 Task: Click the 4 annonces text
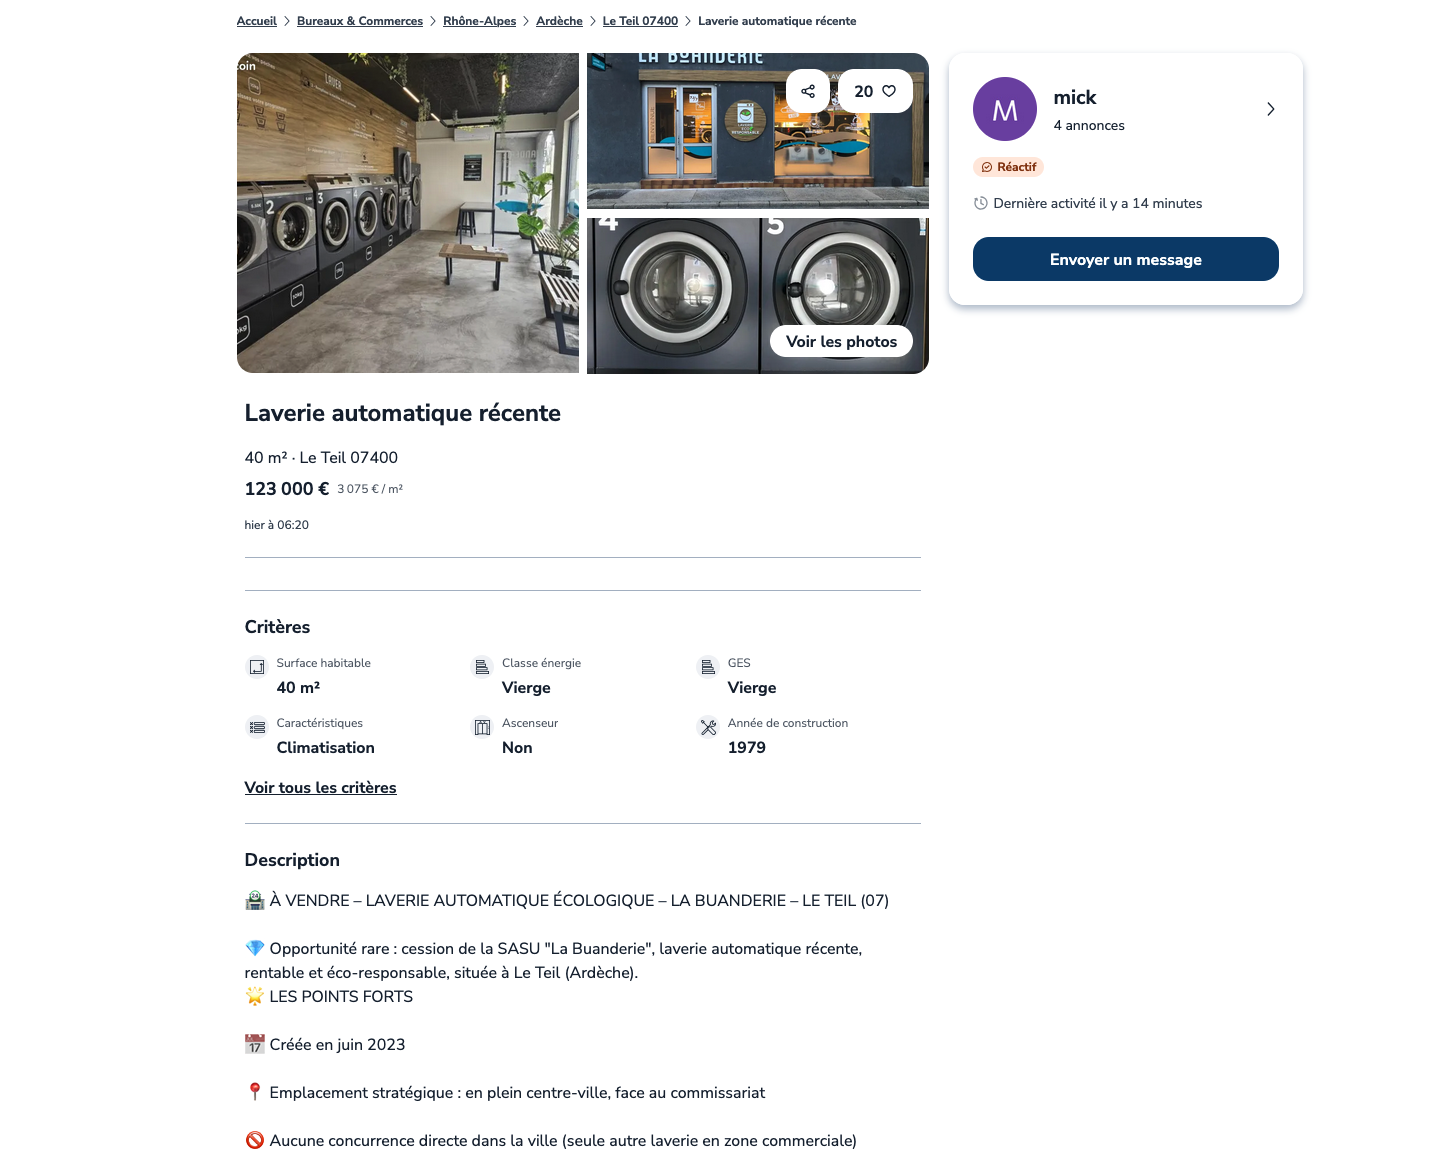(1089, 125)
